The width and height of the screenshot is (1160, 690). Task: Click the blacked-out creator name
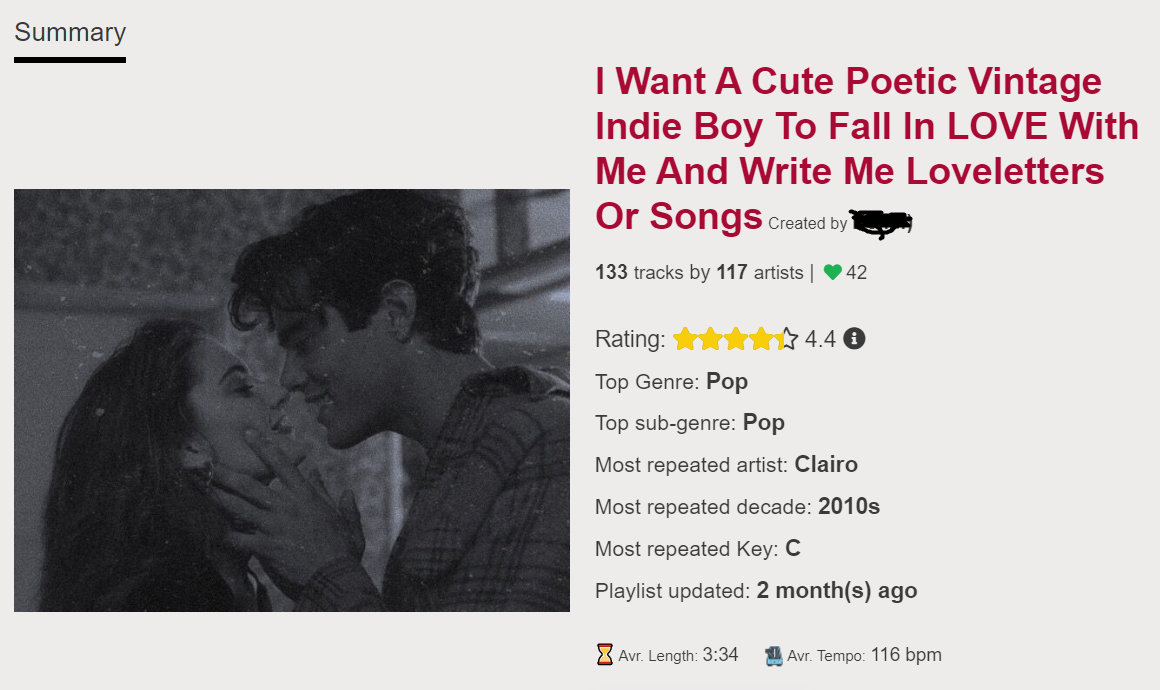coord(881,223)
